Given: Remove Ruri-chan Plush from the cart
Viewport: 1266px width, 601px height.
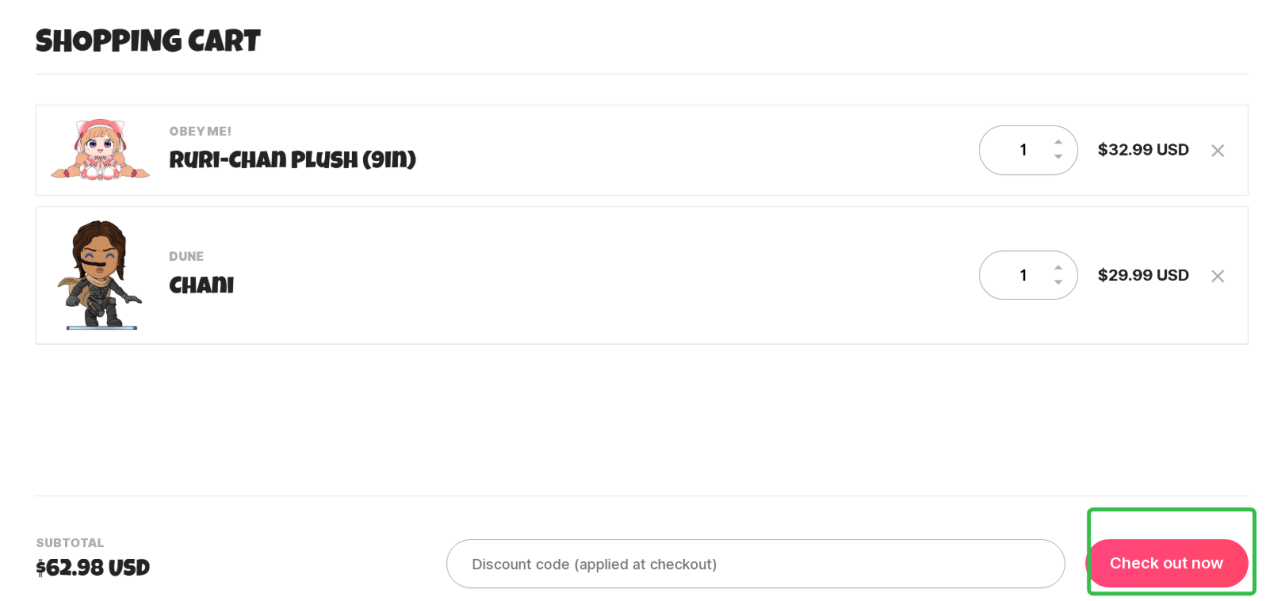Looking at the screenshot, I should pyautogui.click(x=1217, y=151).
